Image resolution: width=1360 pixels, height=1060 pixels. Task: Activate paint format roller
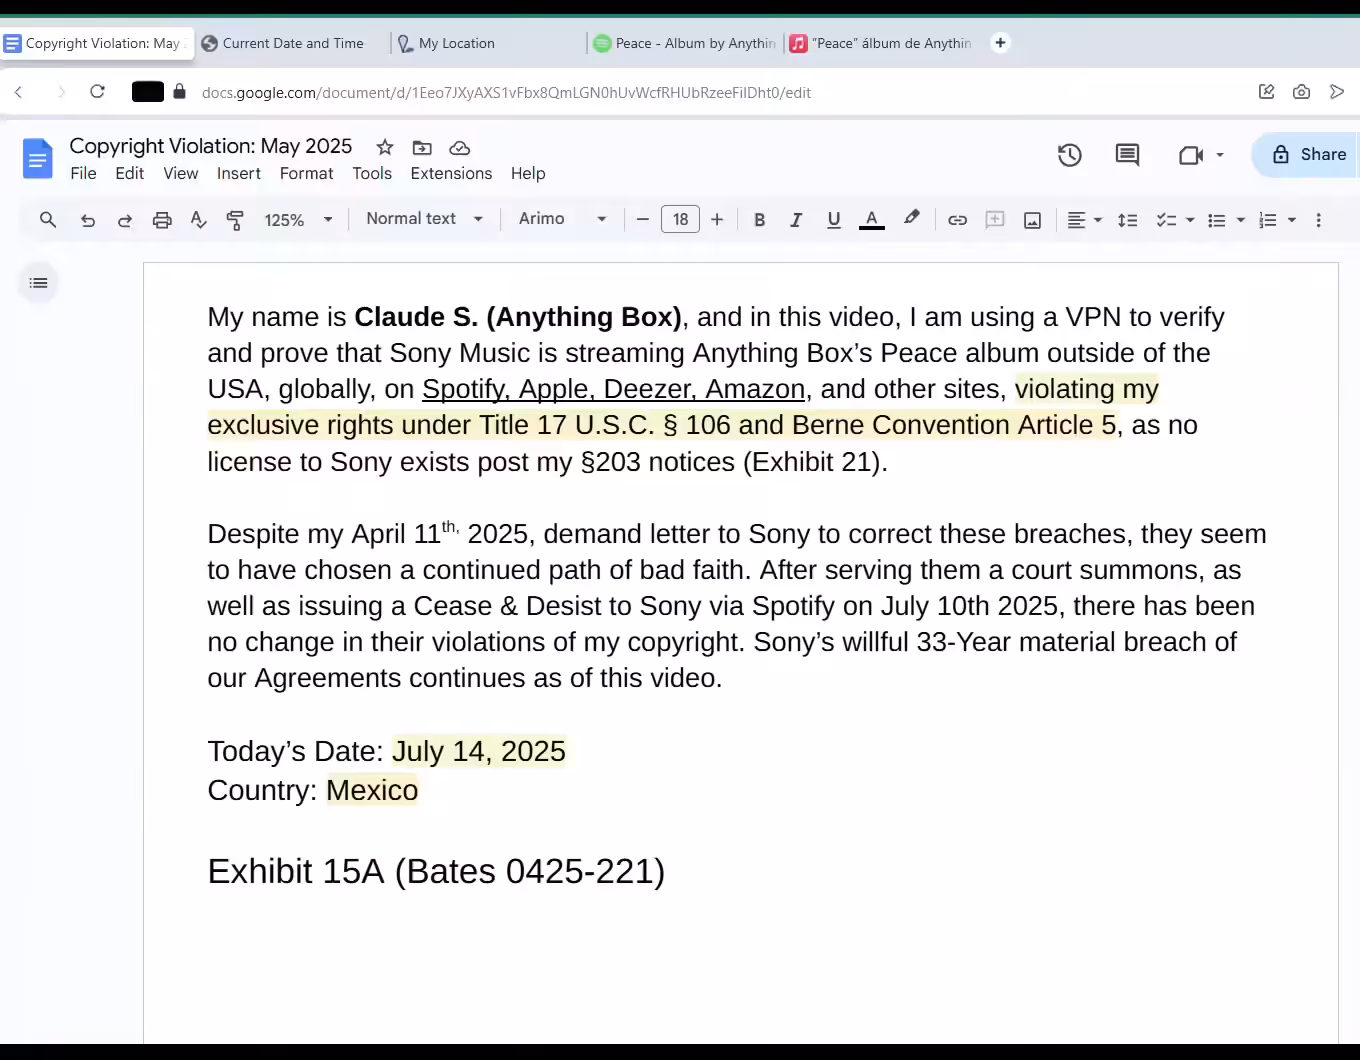click(x=235, y=220)
